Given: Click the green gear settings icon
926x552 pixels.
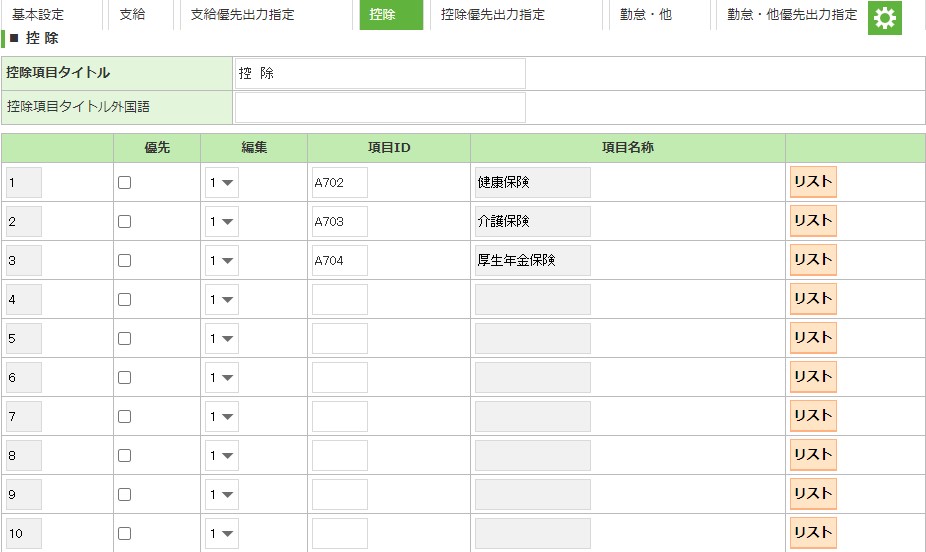Looking at the screenshot, I should pyautogui.click(x=884, y=18).
